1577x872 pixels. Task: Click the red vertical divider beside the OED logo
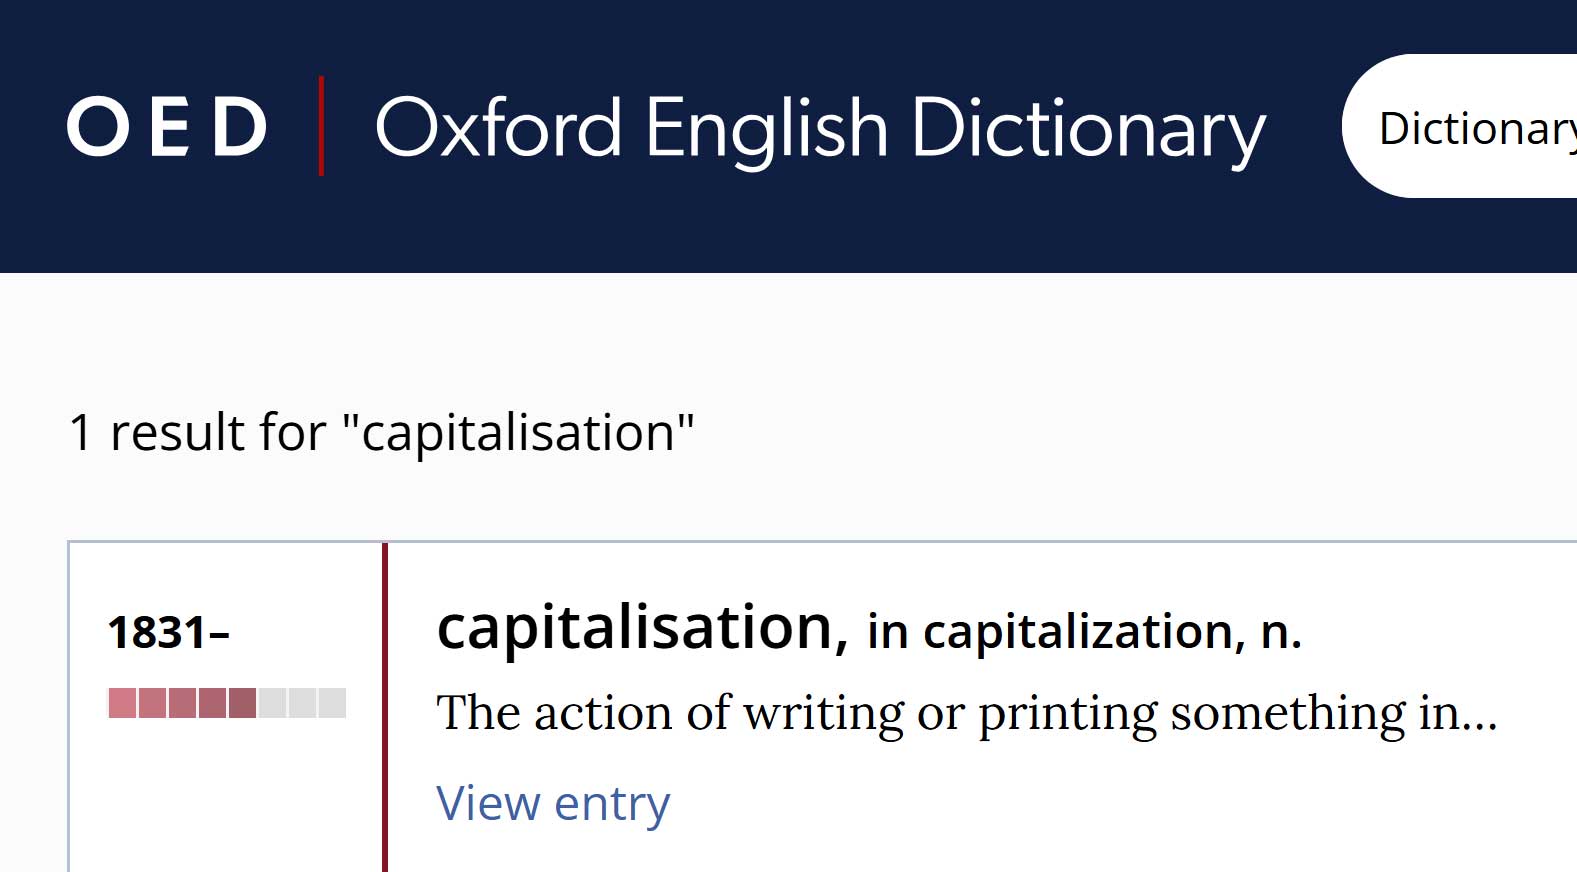coord(321,126)
